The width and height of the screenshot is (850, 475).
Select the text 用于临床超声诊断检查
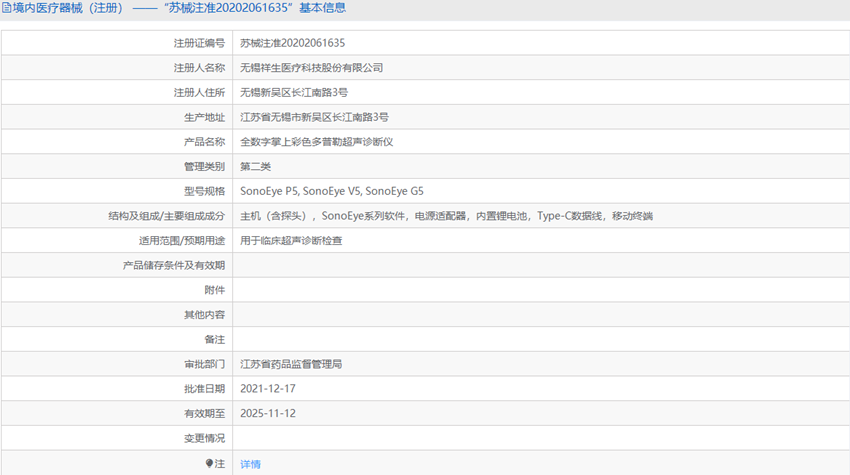click(291, 241)
